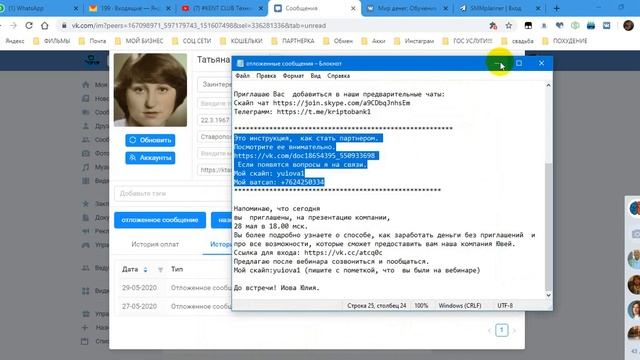Image resolution: width=640 pixels, height=360 pixels.
Task: Select the 27-05-2020 table row date
Action: coord(139,306)
